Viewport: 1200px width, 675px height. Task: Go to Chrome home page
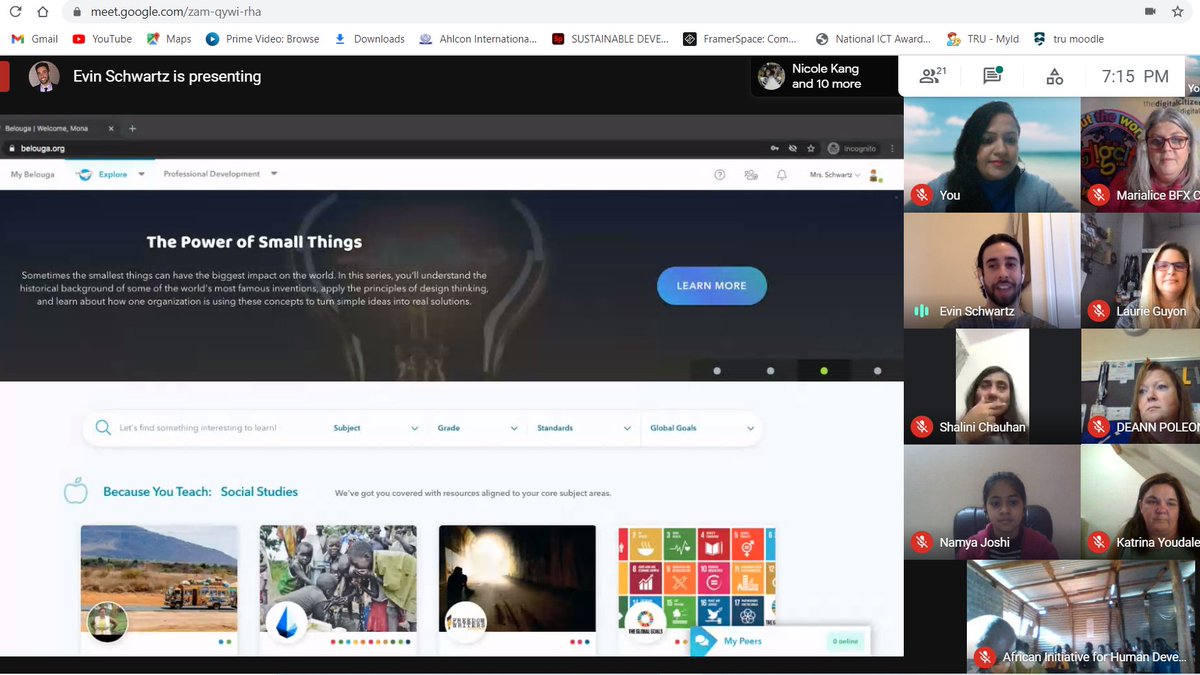click(x=41, y=12)
